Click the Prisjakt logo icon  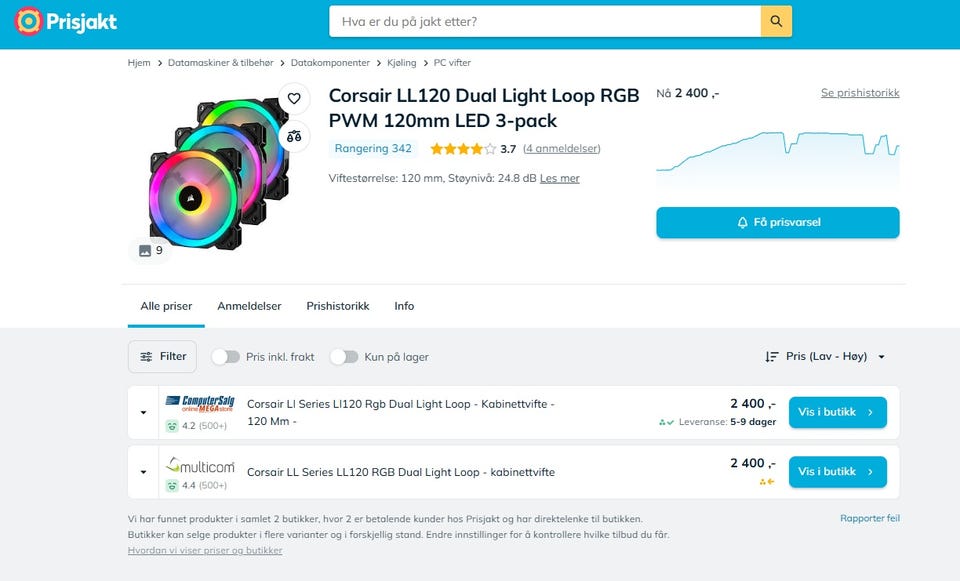click(x=28, y=21)
